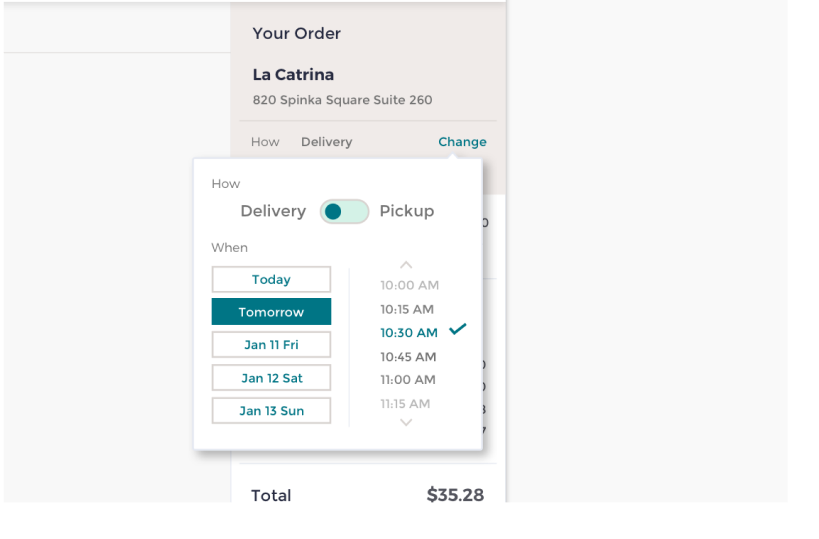The image size is (819, 539).
Task: Click the order Total amount $35.28
Action: tap(455, 495)
